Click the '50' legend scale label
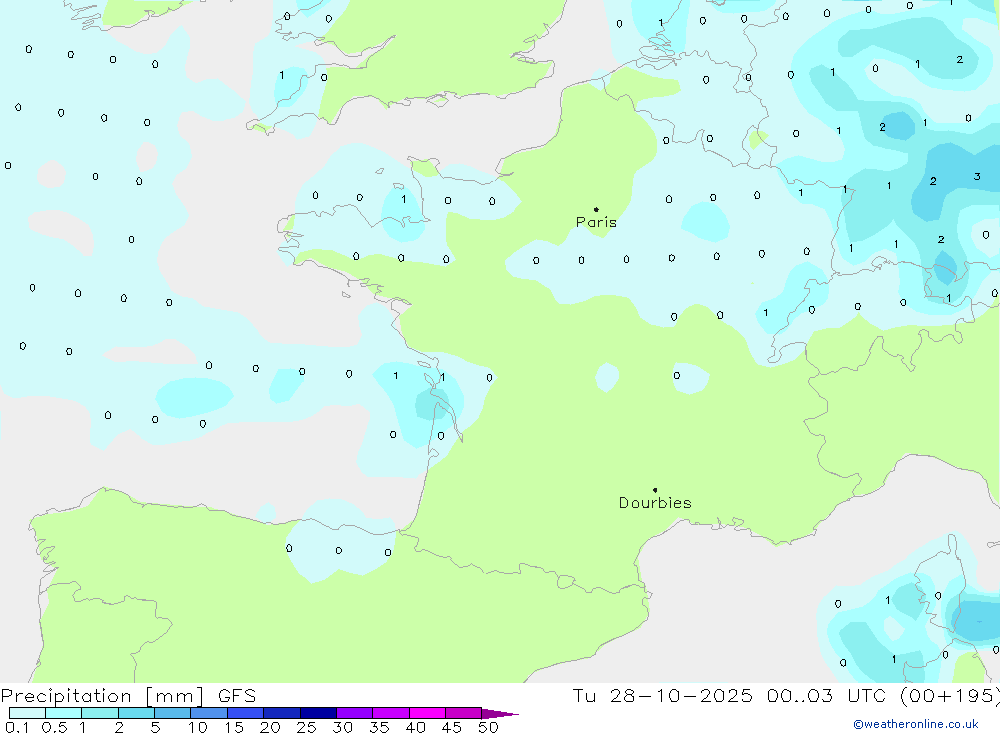Image resolution: width=1000 pixels, height=733 pixels. 488,727
